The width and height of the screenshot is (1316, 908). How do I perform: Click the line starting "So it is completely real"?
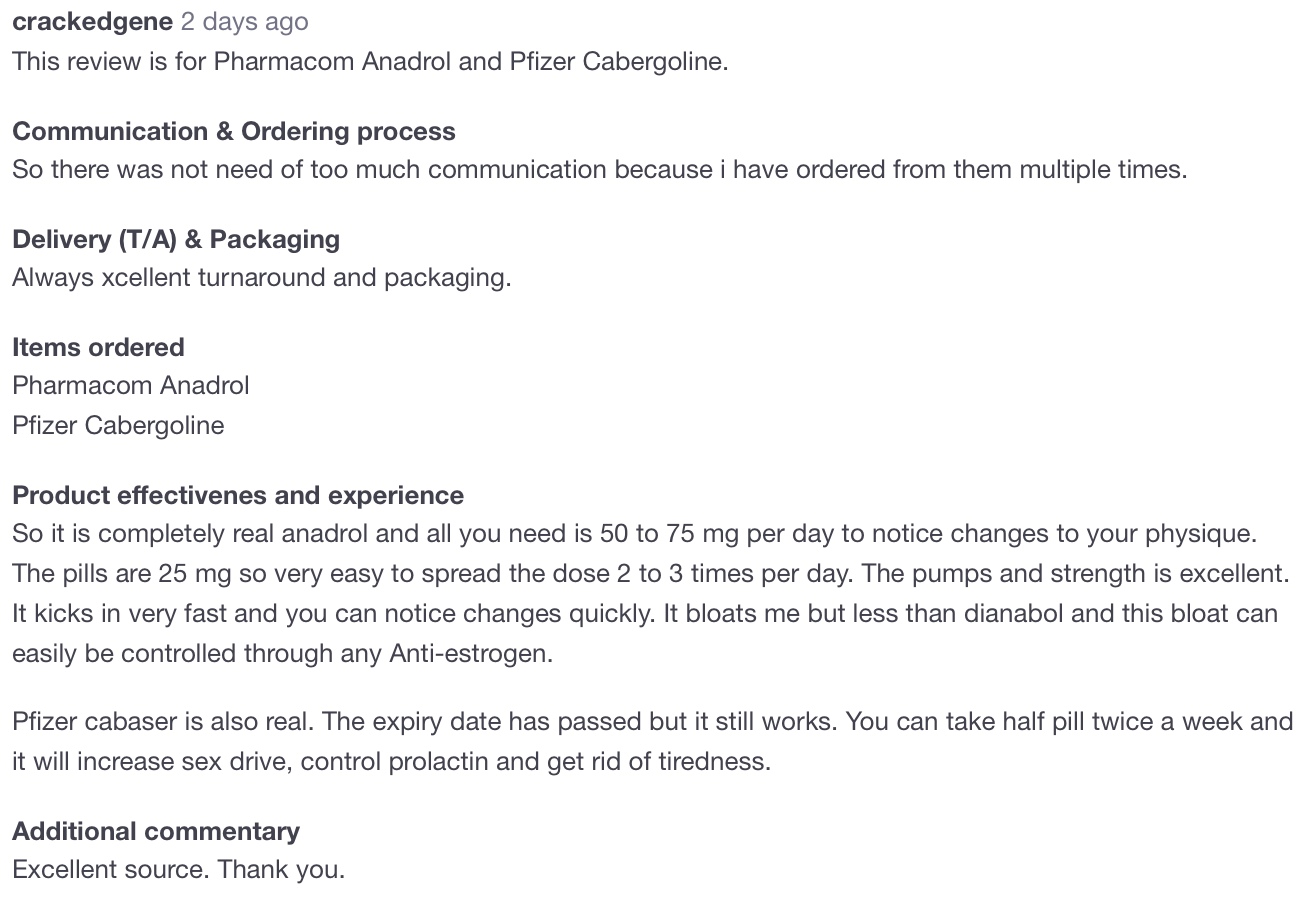pos(634,533)
